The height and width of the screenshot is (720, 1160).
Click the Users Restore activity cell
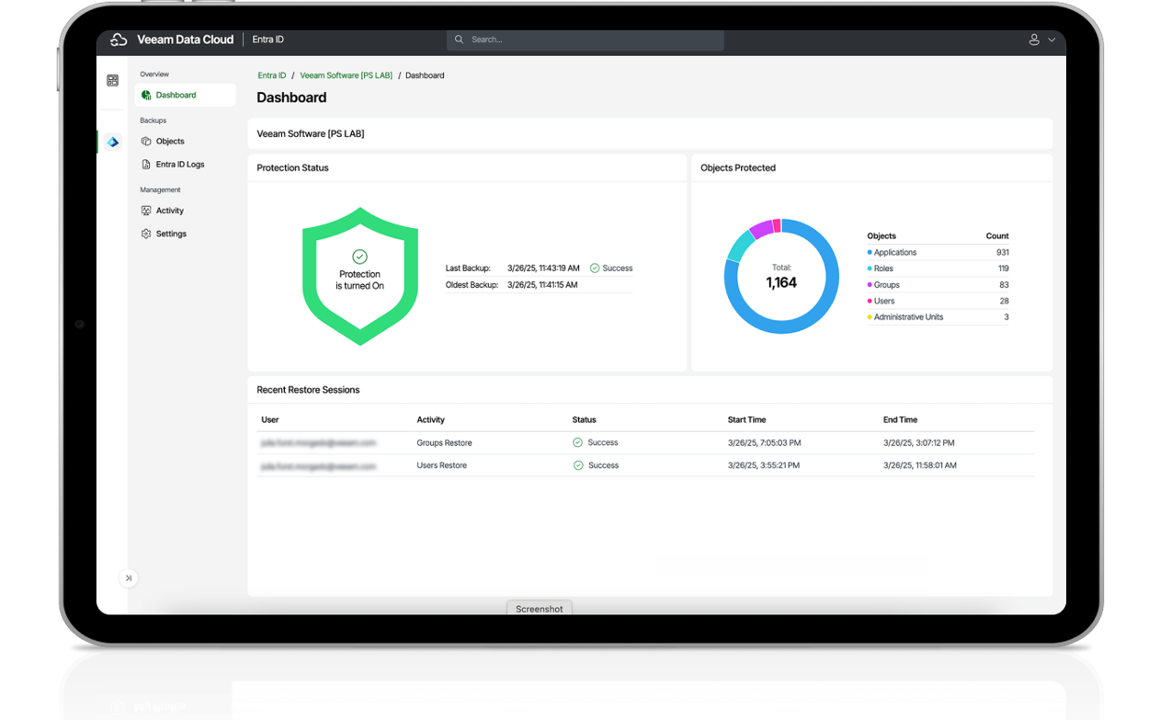pyautogui.click(x=442, y=465)
